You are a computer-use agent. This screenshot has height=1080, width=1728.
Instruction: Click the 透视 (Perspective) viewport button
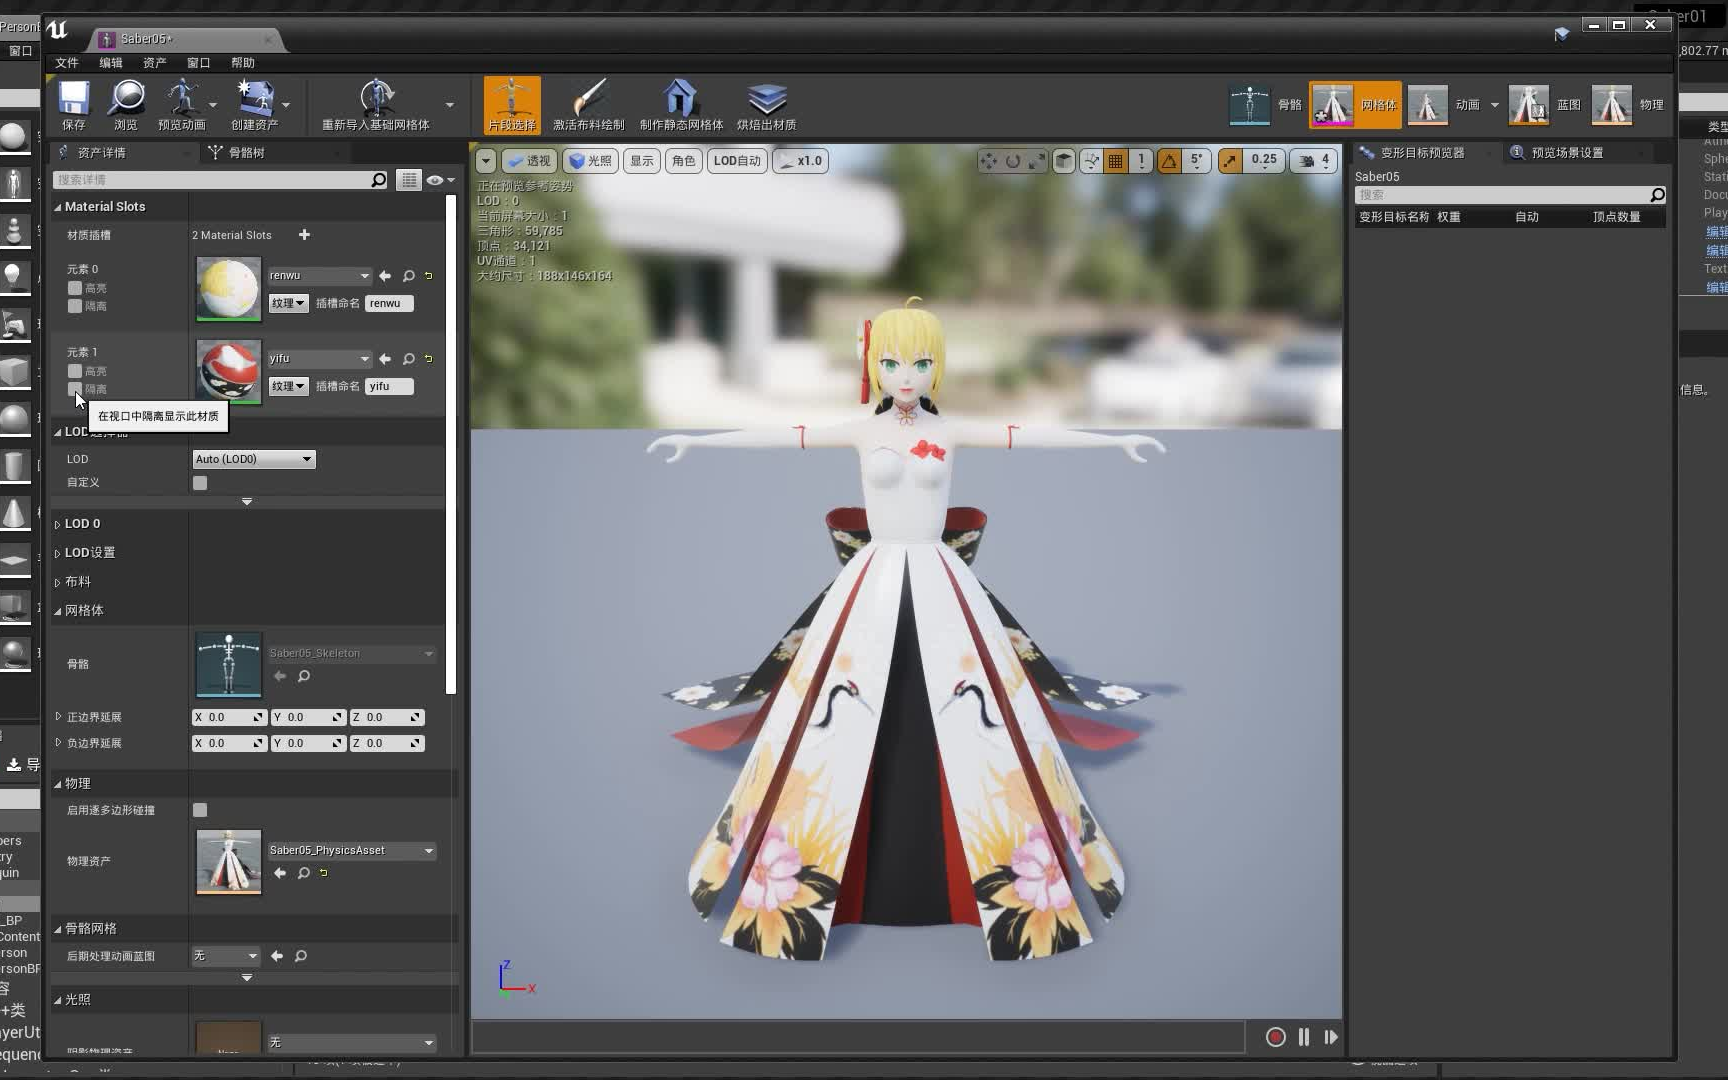click(x=529, y=161)
